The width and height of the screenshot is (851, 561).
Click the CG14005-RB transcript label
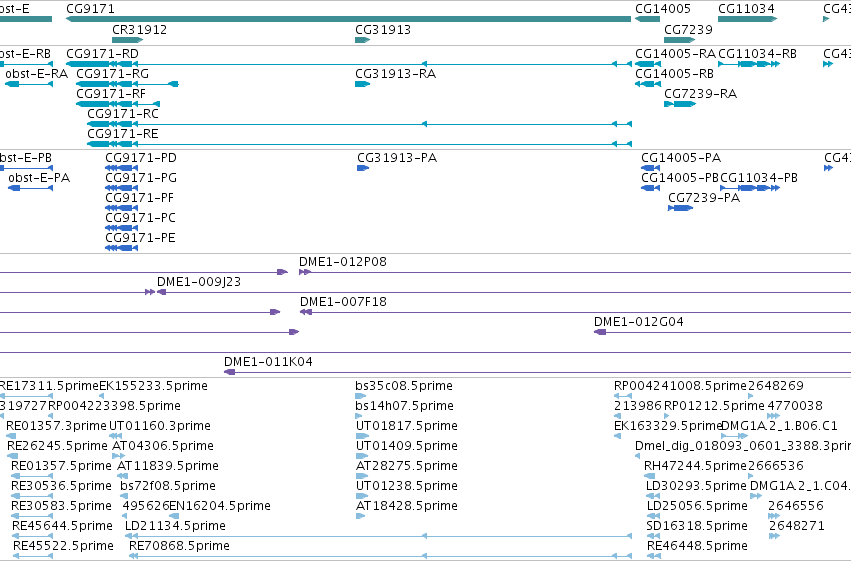(675, 74)
